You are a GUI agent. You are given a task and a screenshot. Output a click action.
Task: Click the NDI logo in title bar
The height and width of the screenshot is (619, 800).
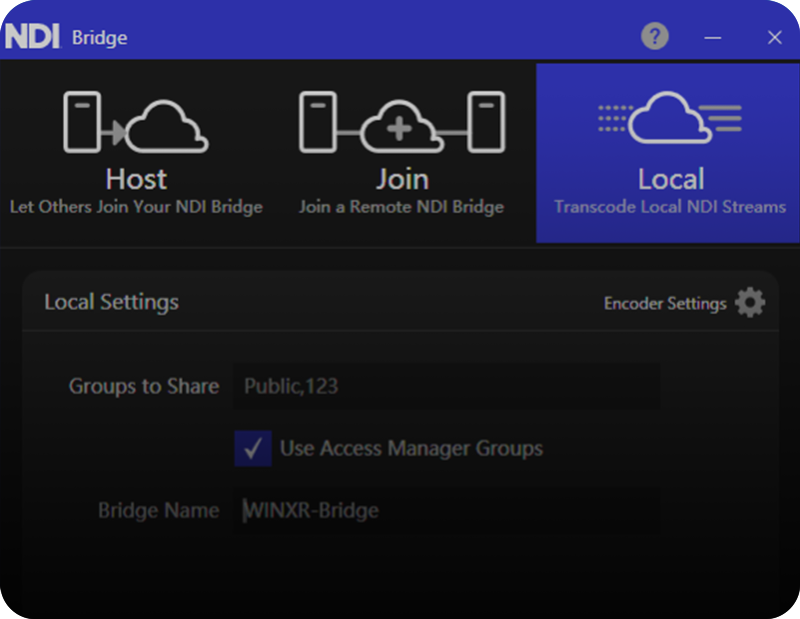click(33, 37)
